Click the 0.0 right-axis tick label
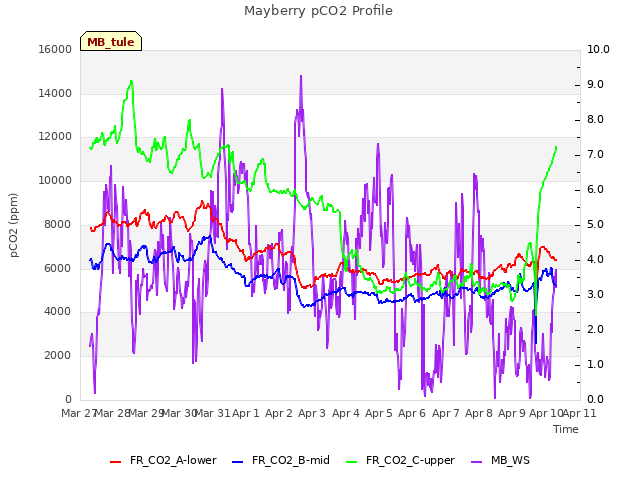This screenshot has height=480, width=640. pos(596,400)
